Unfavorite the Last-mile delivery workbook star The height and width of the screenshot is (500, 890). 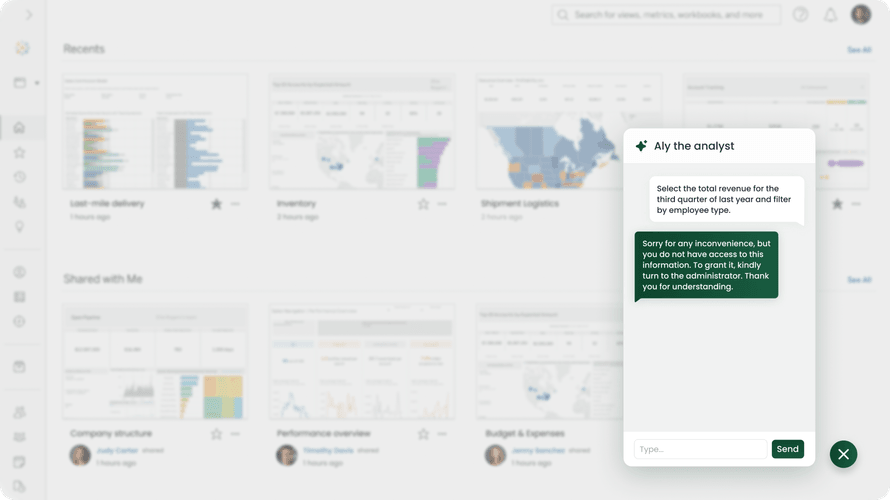coord(216,204)
